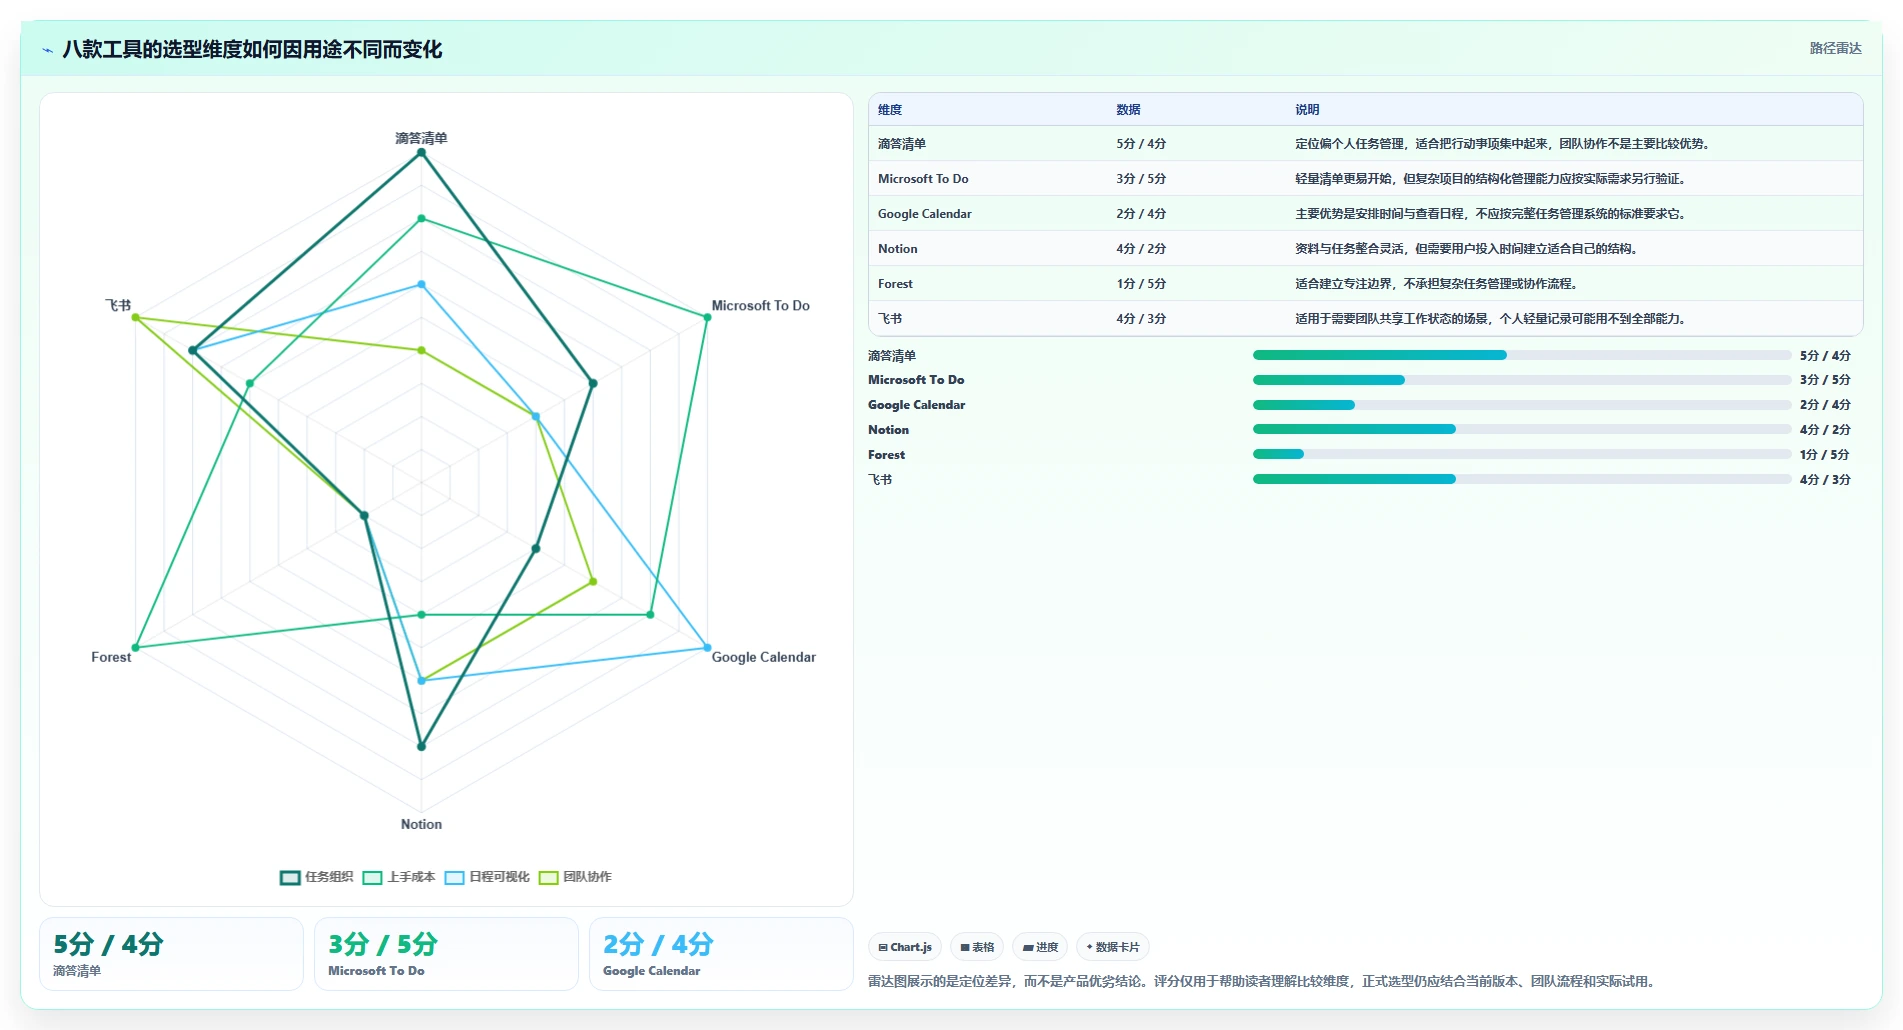Viewport: 1903px width, 1030px height.
Task: Click the description starting "轻量清单更易开始"
Action: click(x=1492, y=179)
